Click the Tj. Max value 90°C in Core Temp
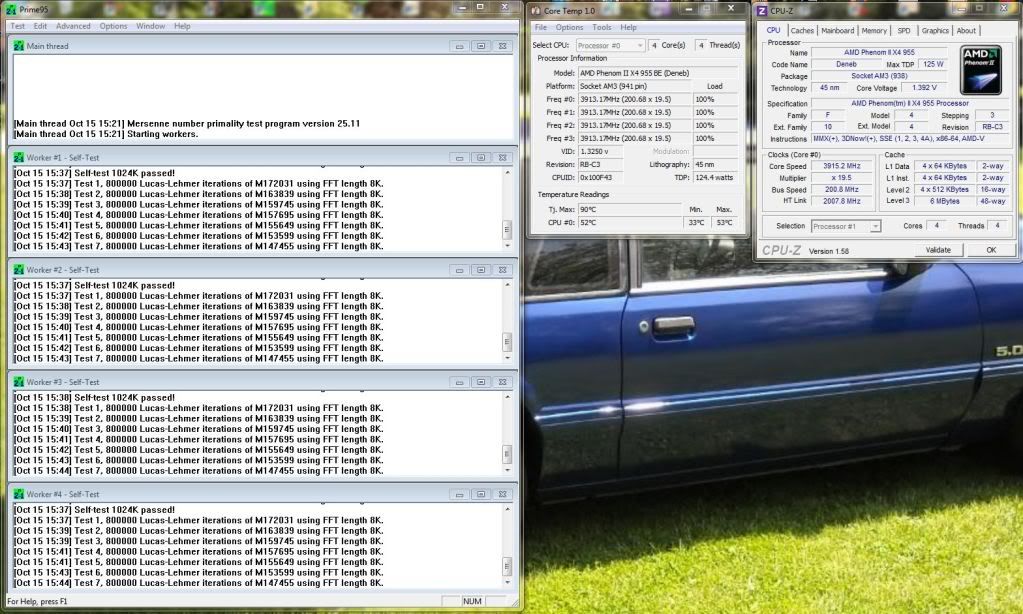Viewport: 1023px width, 614px height. [630, 209]
